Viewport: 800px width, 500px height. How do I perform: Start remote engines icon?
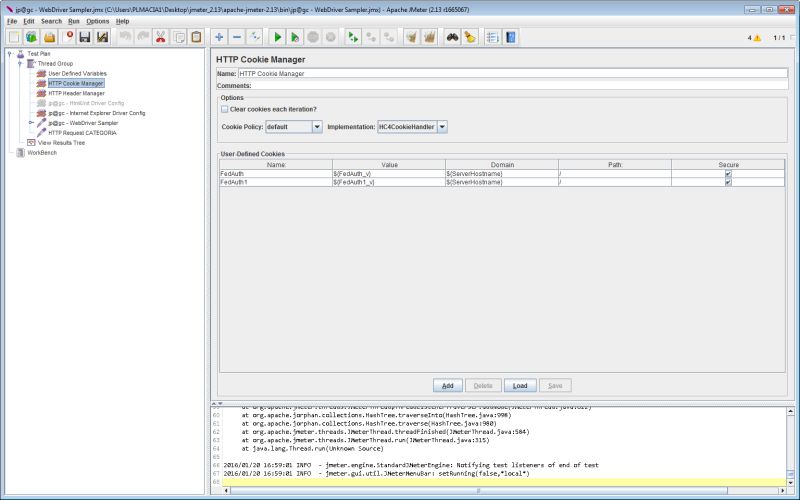(x=353, y=37)
